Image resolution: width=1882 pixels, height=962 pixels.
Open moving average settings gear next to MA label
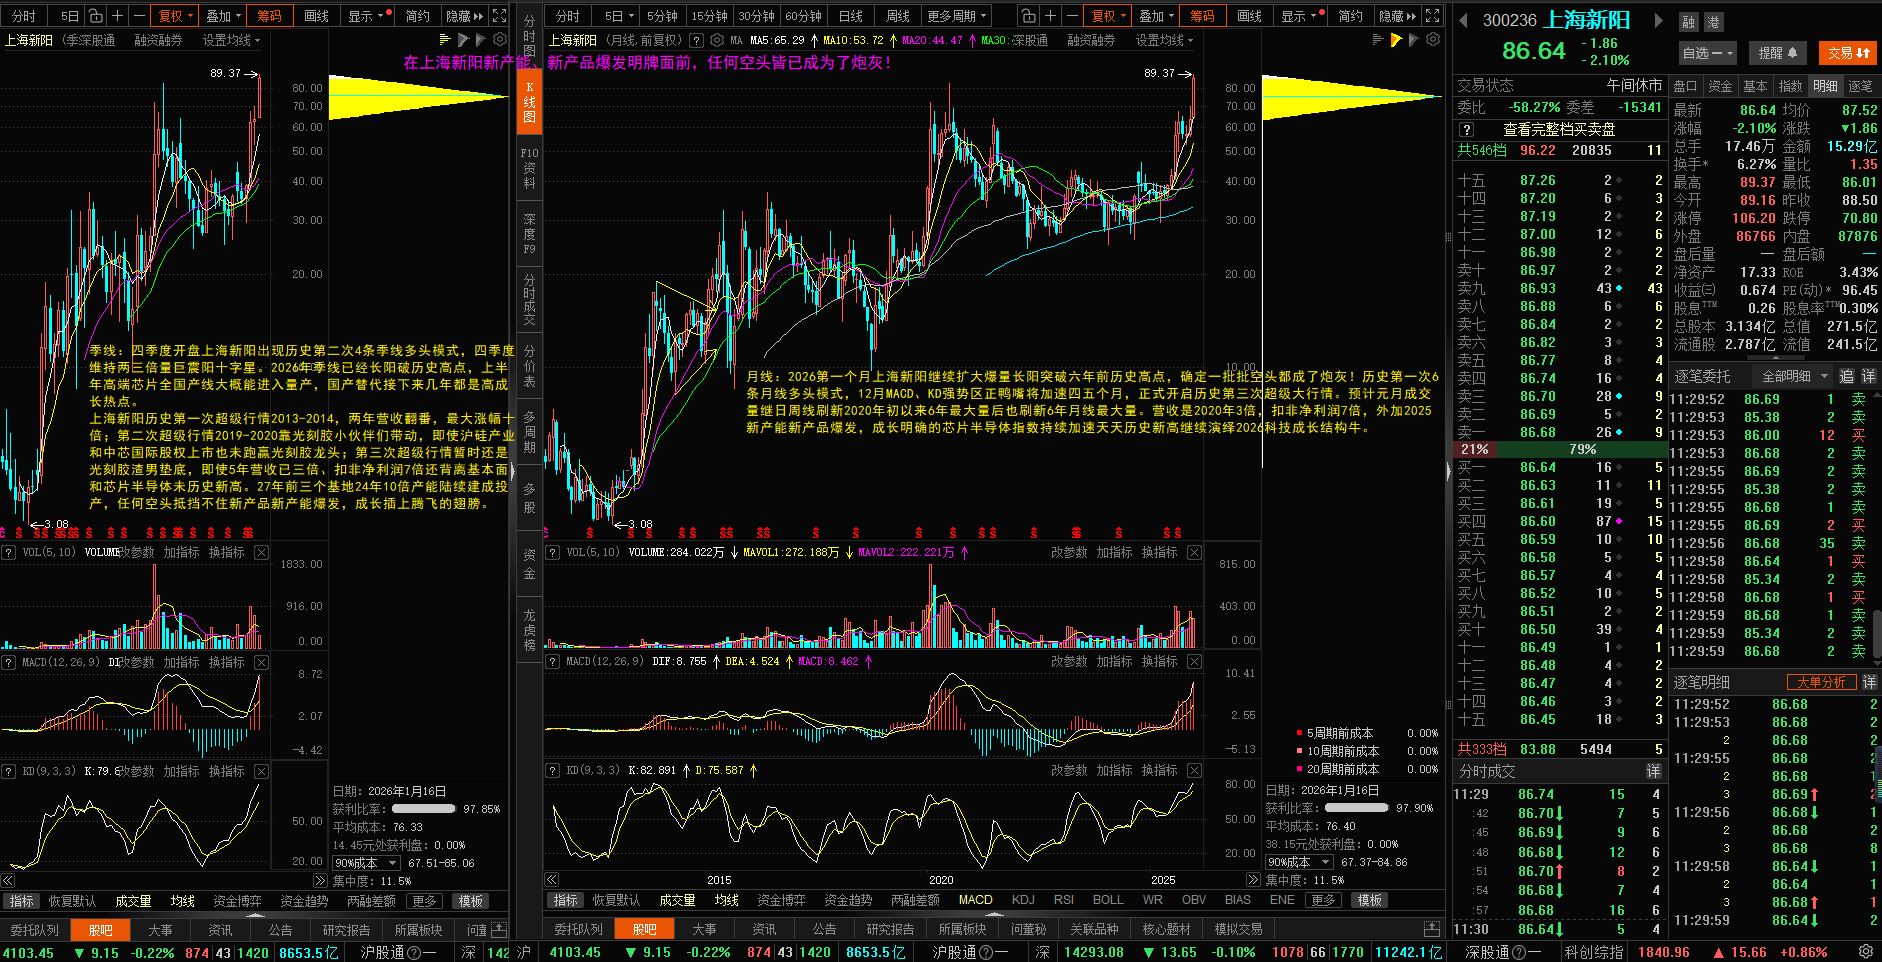pyautogui.click(x=716, y=40)
